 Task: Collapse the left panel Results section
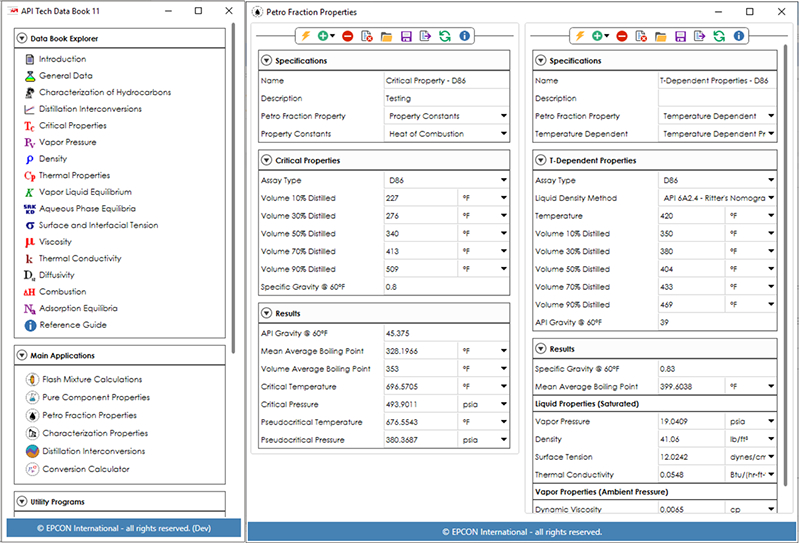coord(267,313)
